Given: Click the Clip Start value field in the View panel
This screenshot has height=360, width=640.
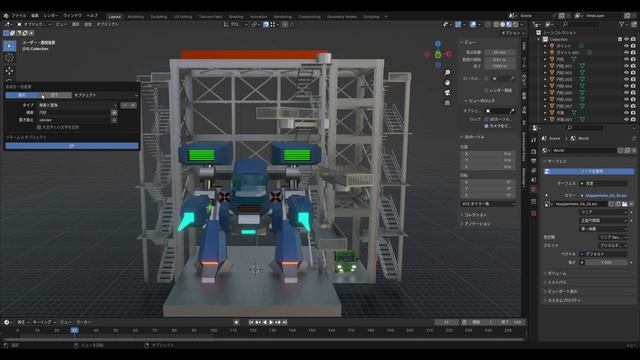Looking at the screenshot, I should point(500,60).
